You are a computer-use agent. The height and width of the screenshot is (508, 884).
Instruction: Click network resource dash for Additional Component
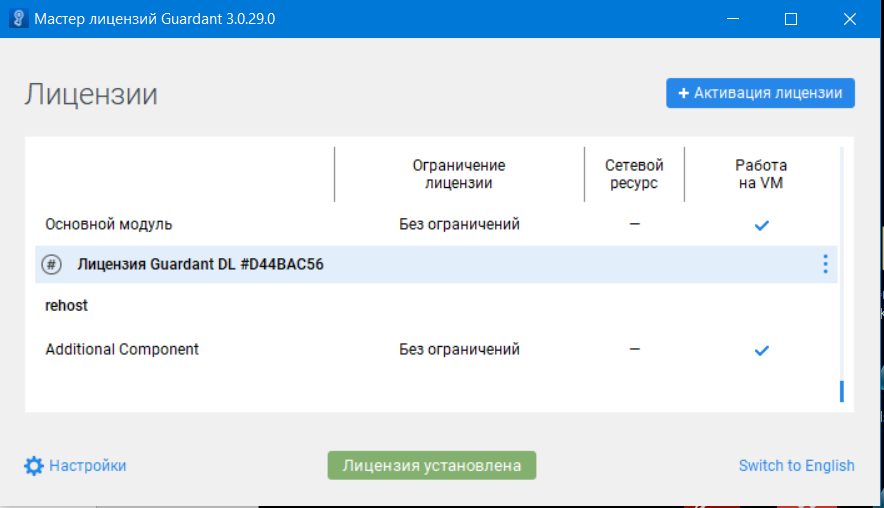pyautogui.click(x=634, y=349)
